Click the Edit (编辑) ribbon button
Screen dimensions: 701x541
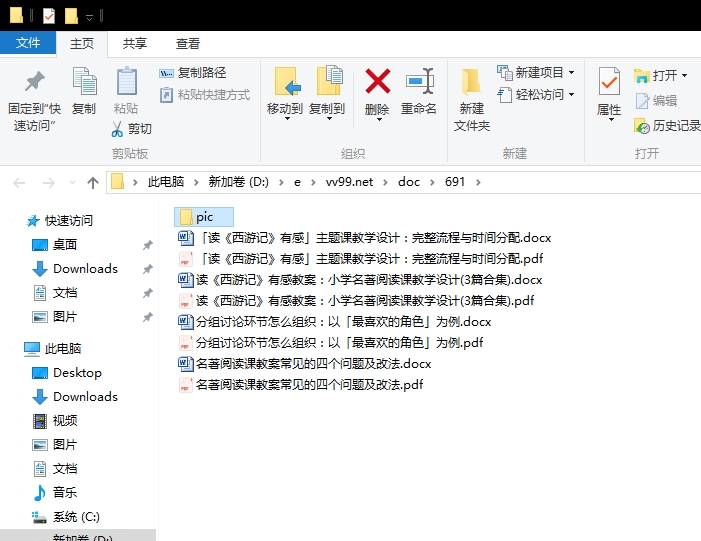point(656,101)
